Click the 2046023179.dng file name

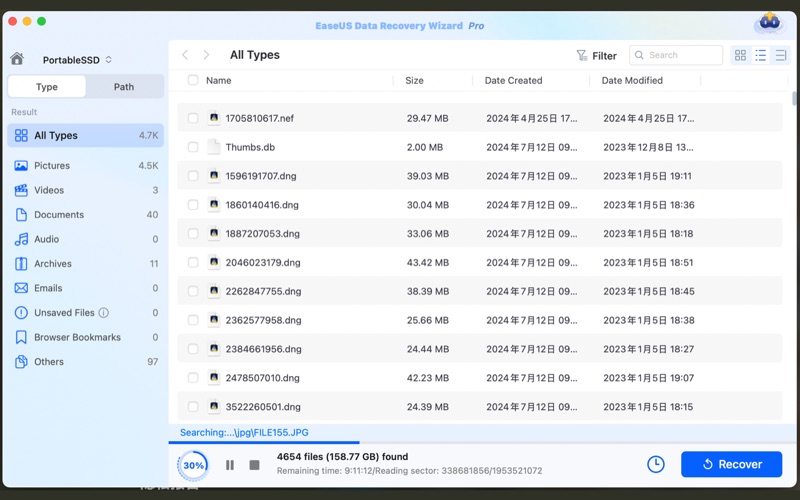pyautogui.click(x=263, y=262)
